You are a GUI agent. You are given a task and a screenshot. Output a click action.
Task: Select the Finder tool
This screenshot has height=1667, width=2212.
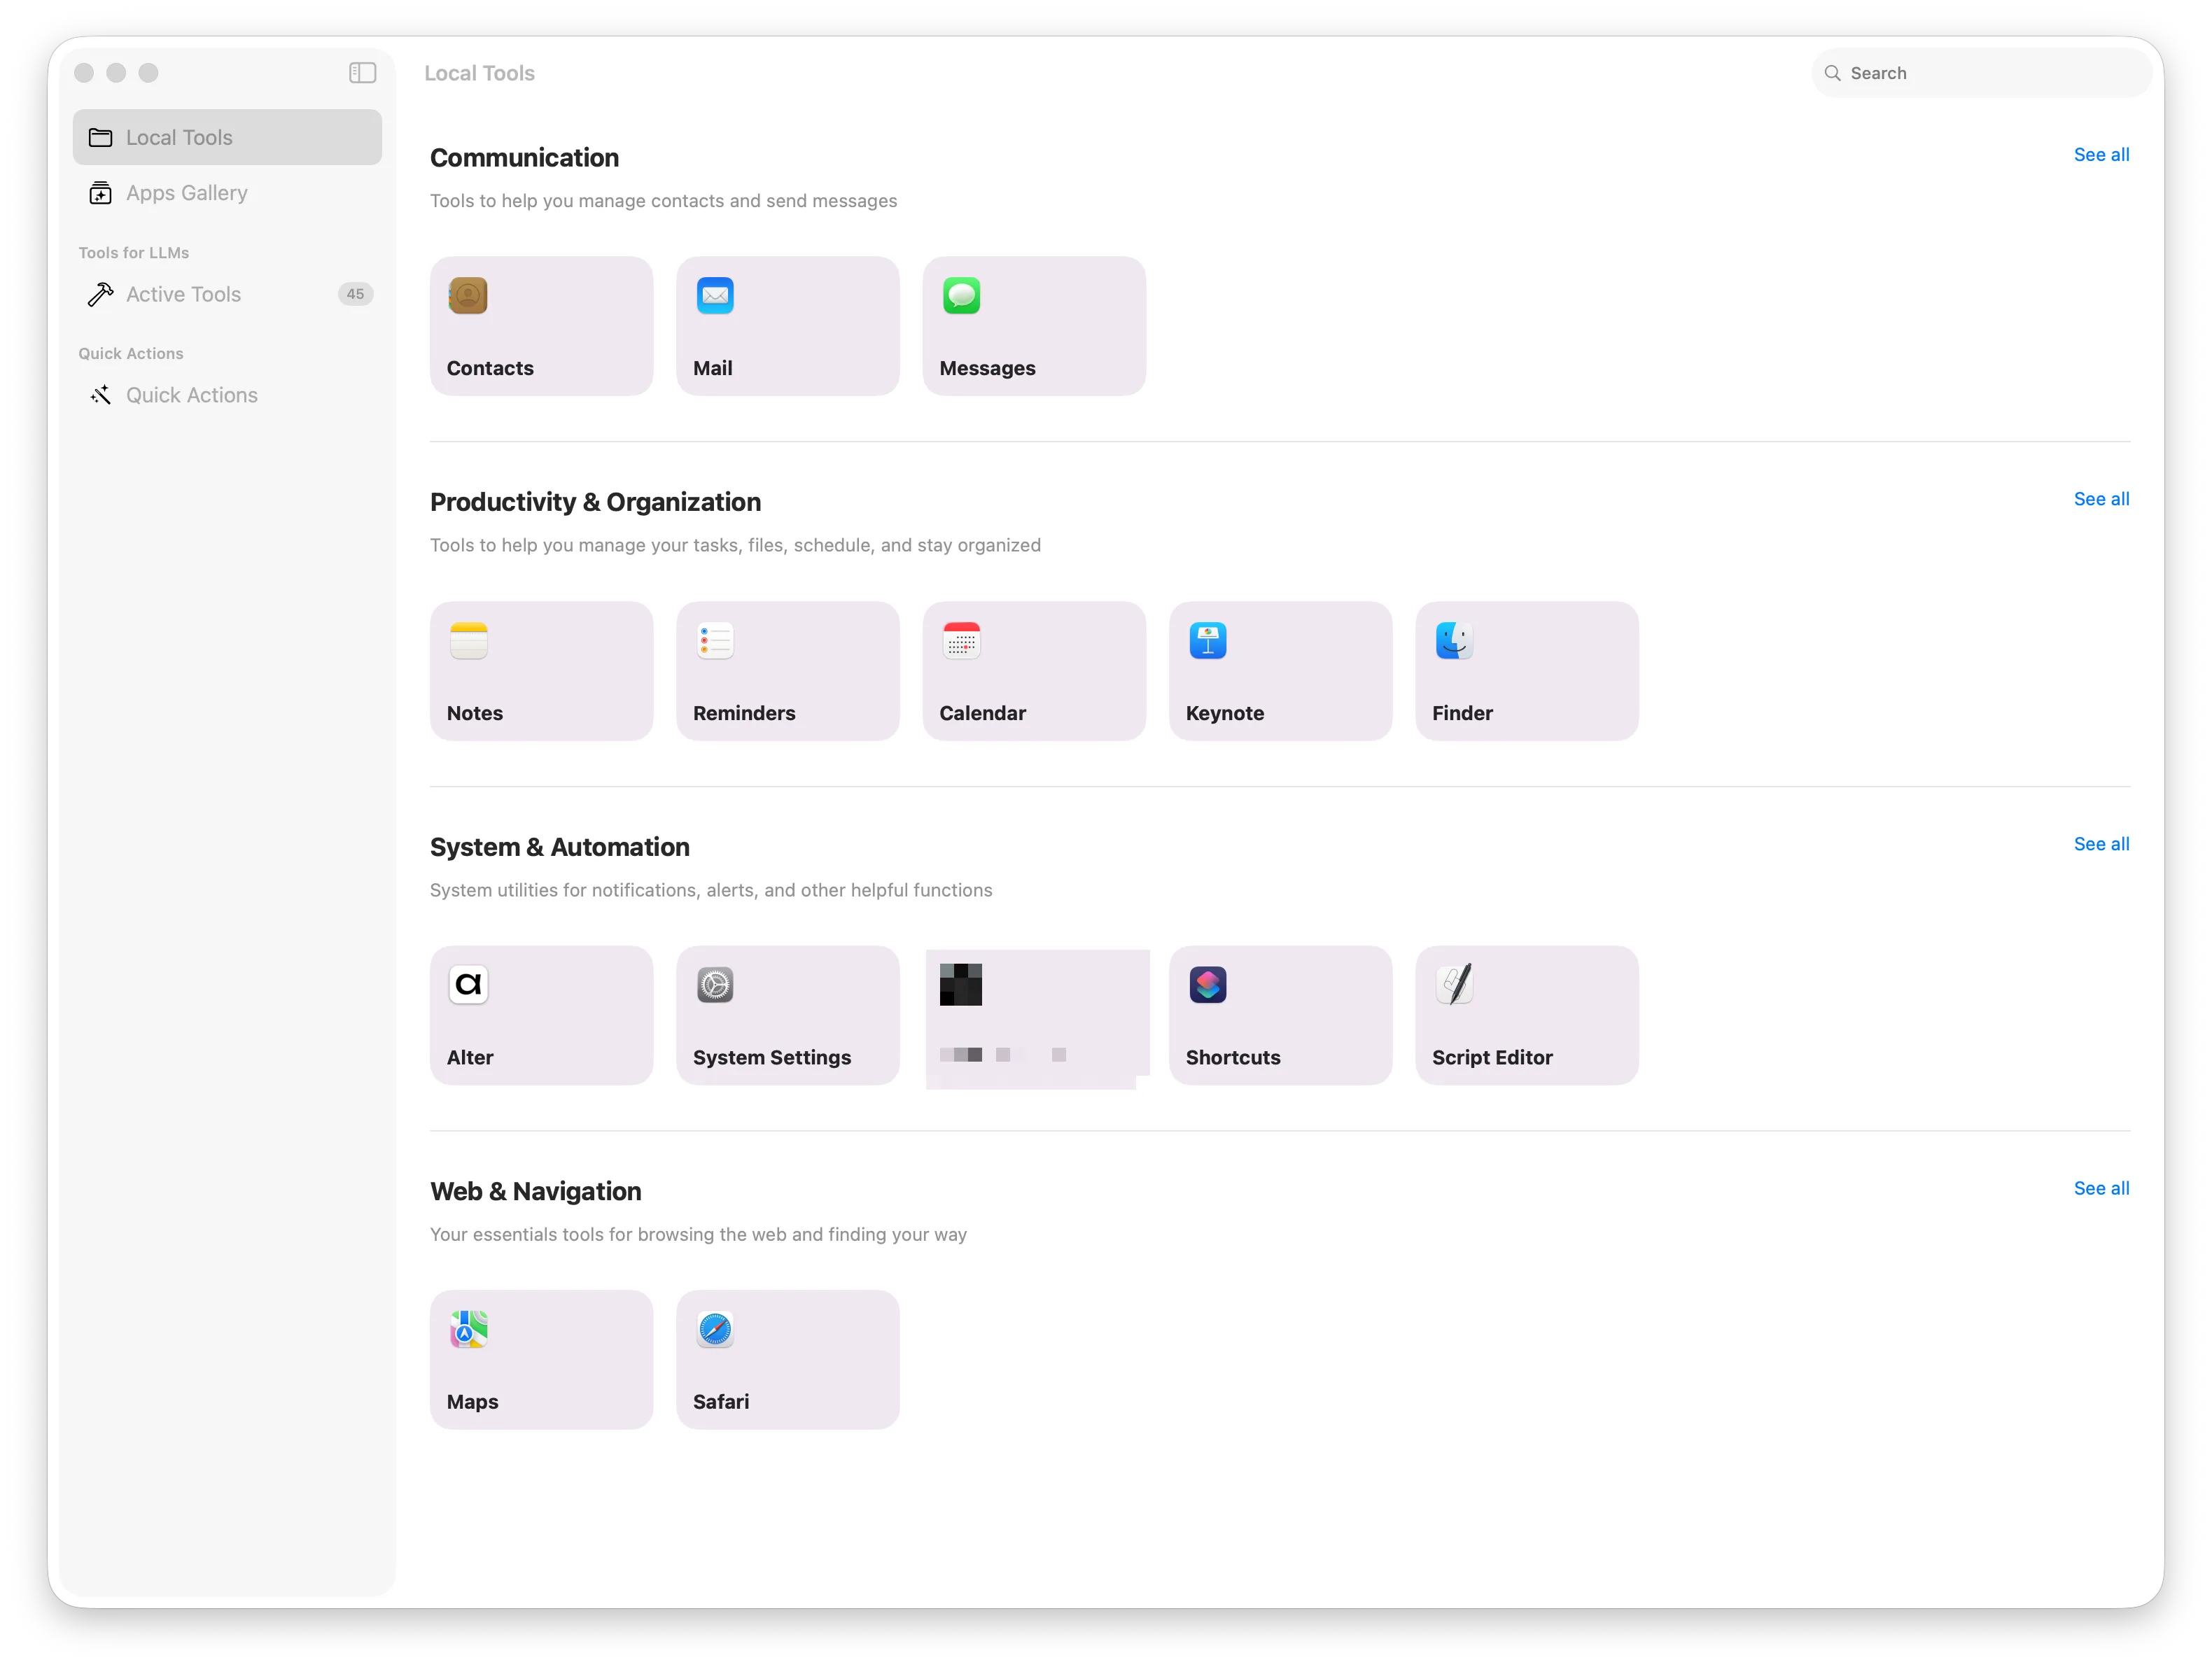(1526, 670)
